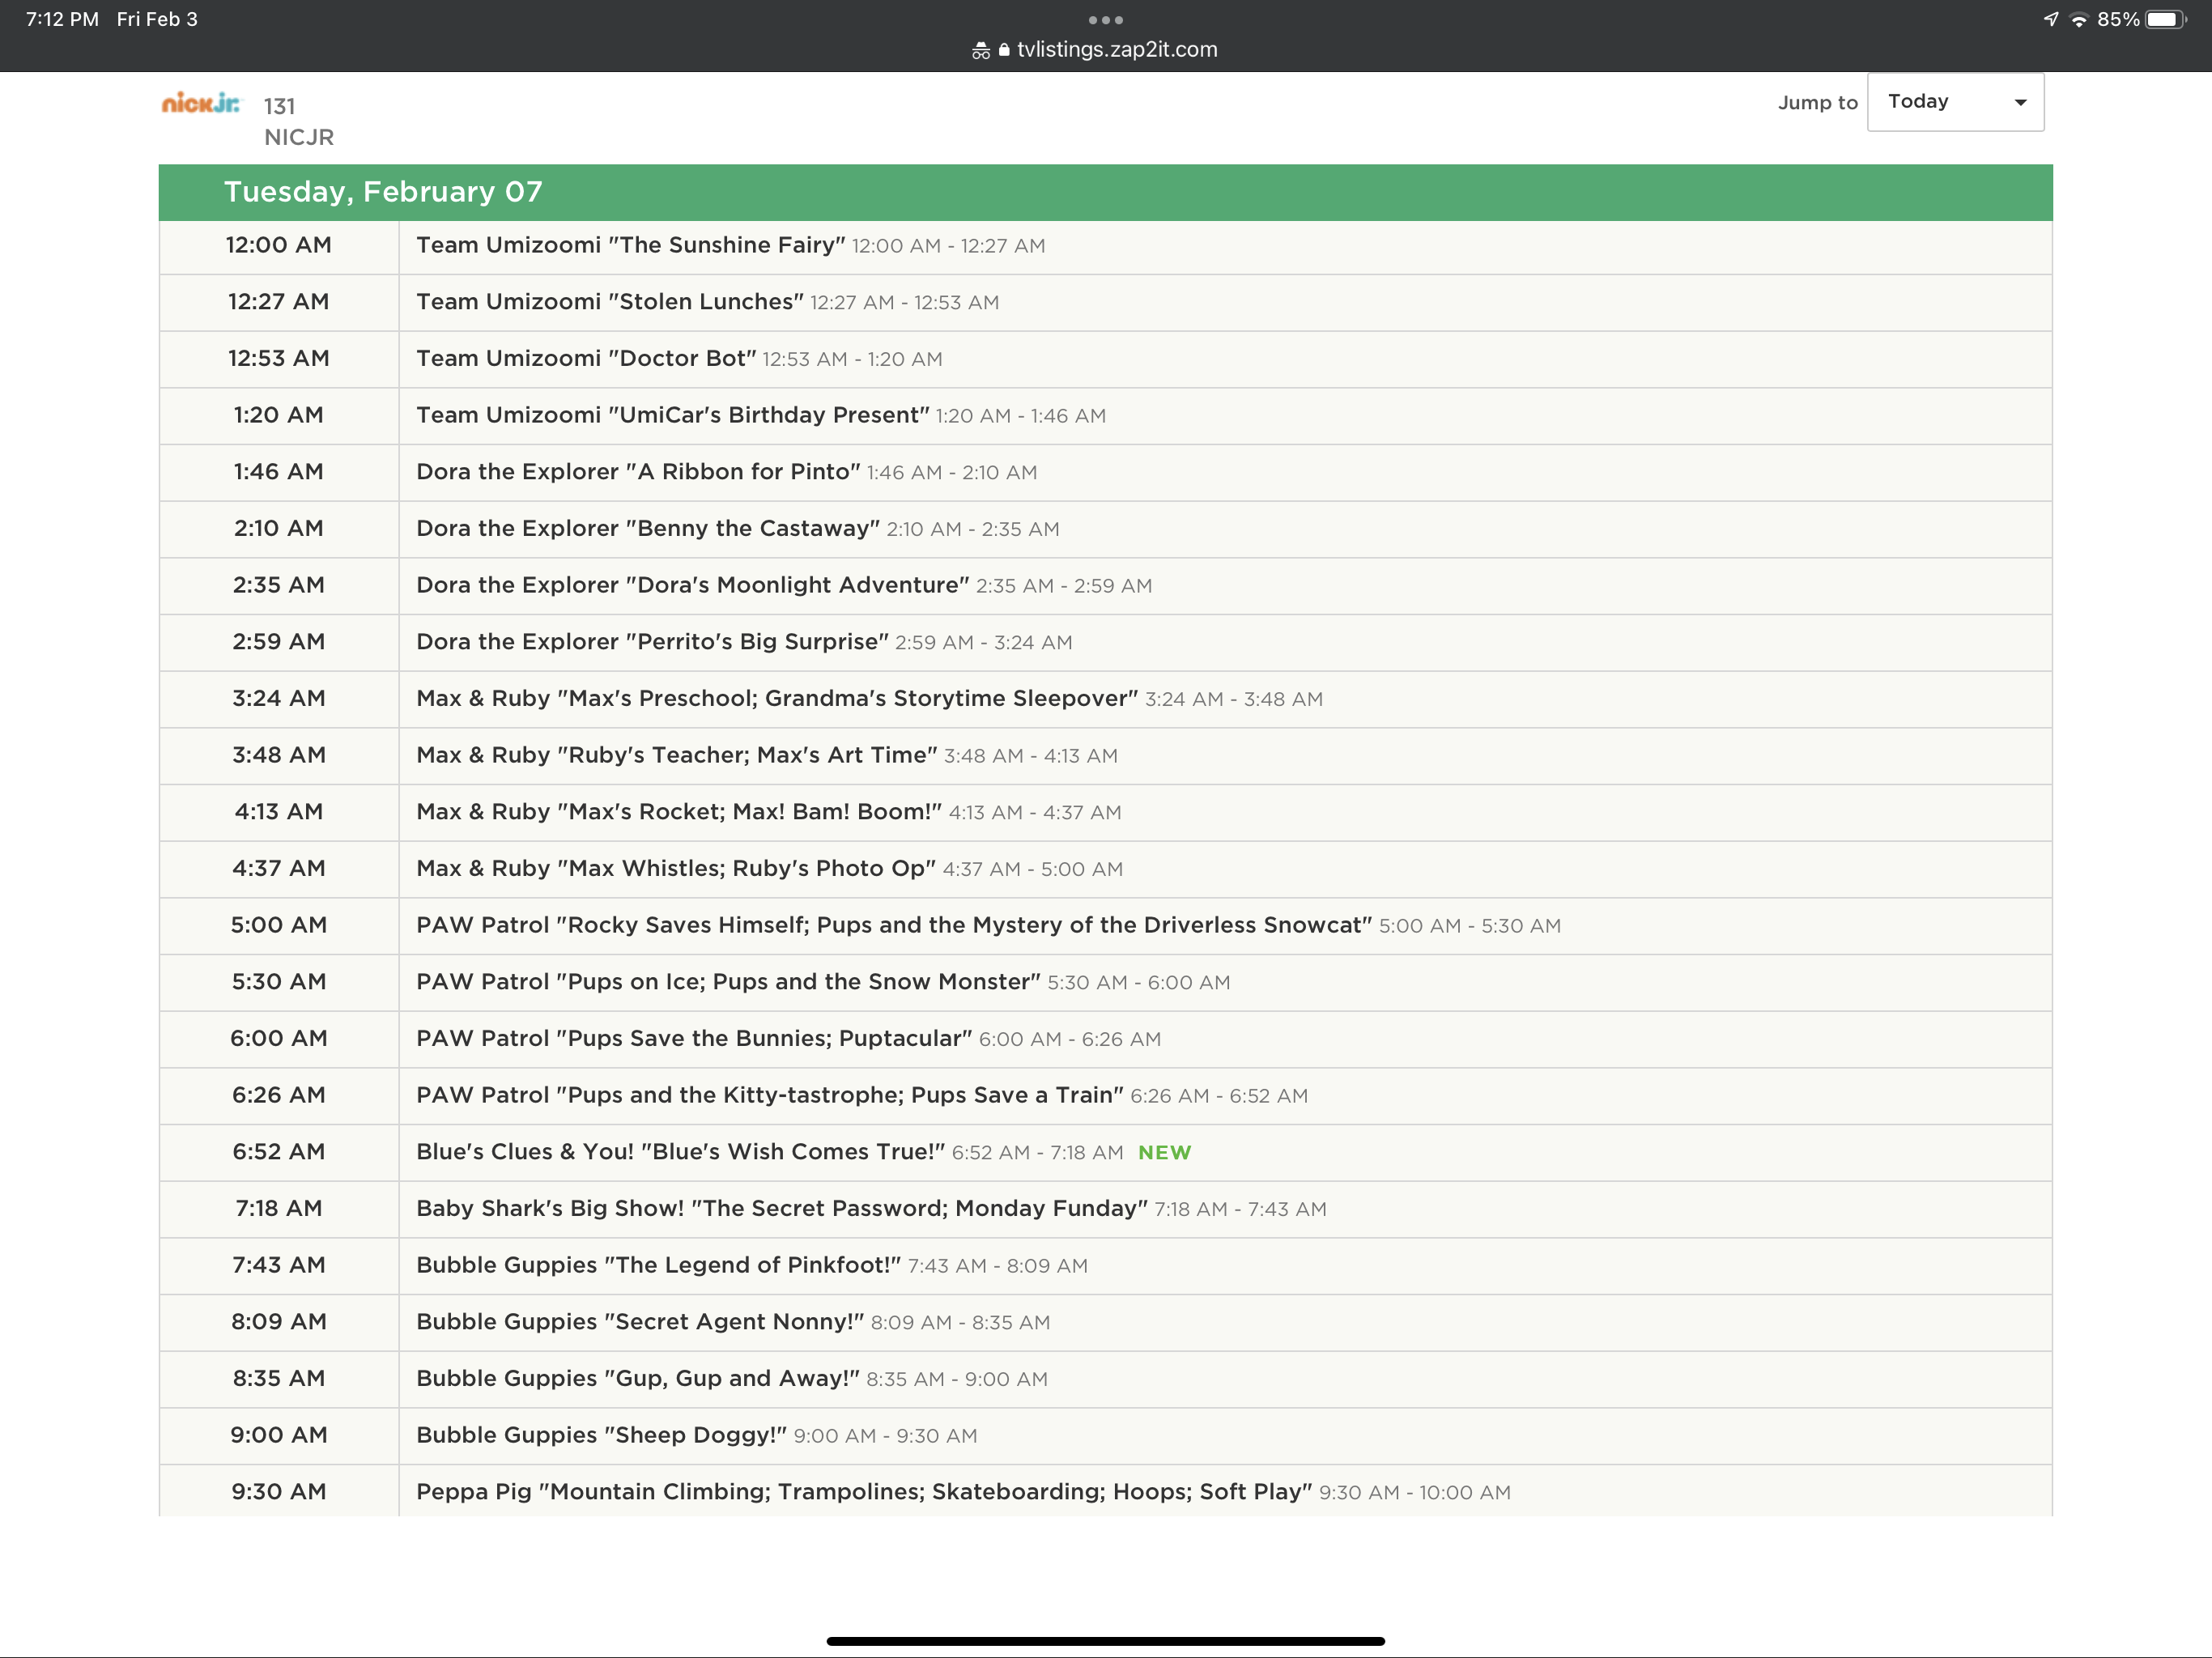
Task: Click the 6:00 AM time cell
Action: click(x=279, y=1039)
